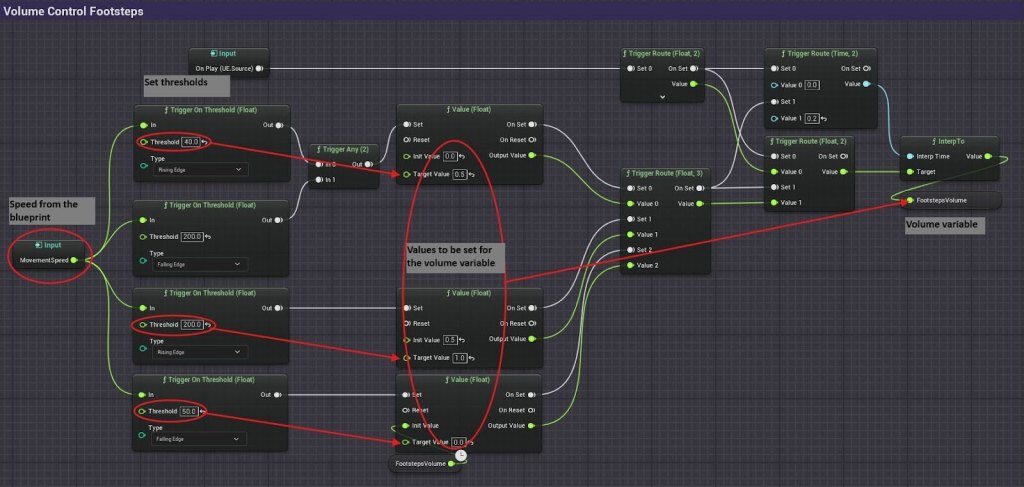Click the Target pin on the InterpTo node

[x=908, y=171]
